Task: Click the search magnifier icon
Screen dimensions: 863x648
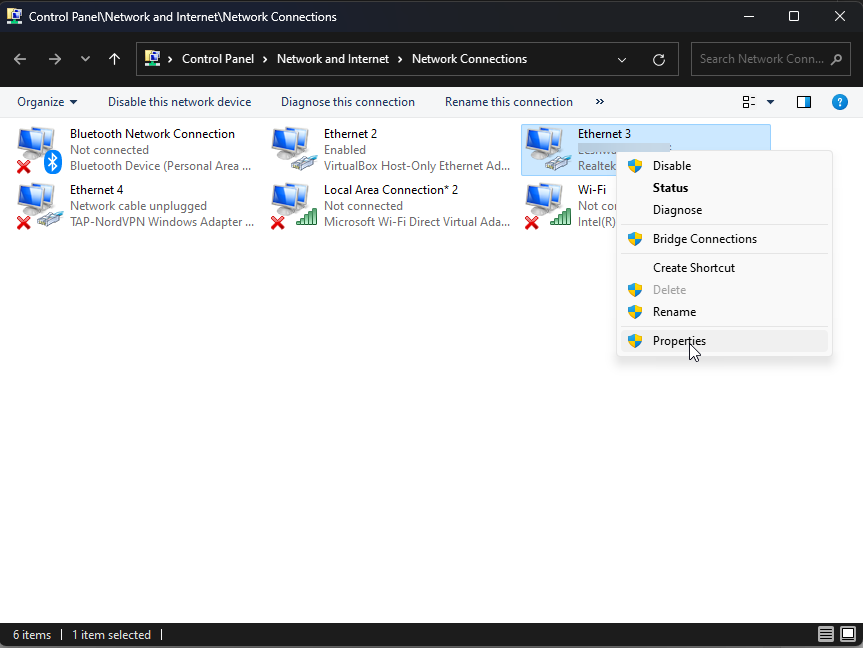Action: click(x=837, y=59)
